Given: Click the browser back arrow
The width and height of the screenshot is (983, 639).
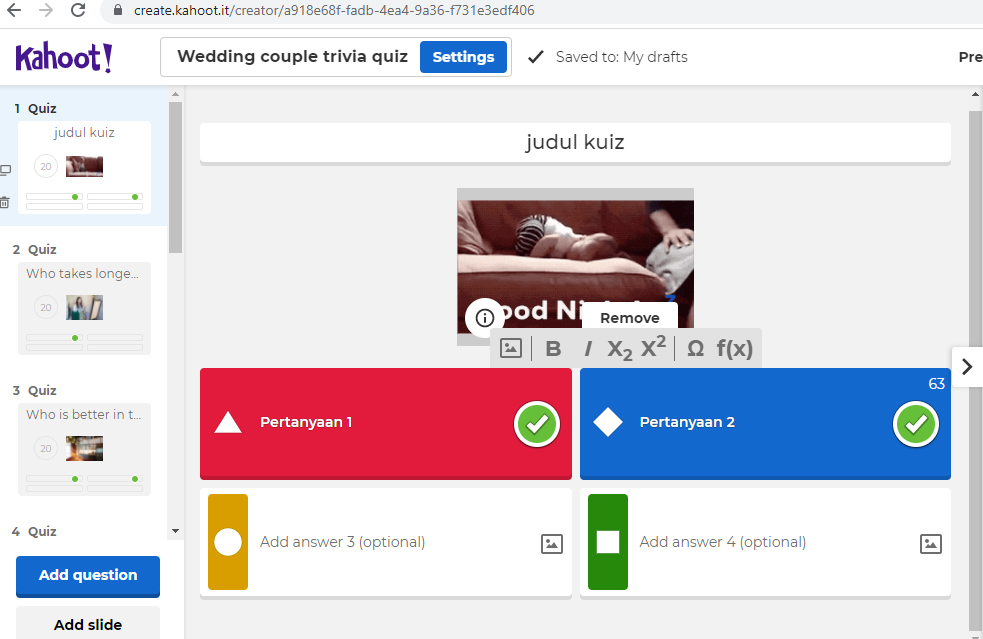Looking at the screenshot, I should point(14,10).
